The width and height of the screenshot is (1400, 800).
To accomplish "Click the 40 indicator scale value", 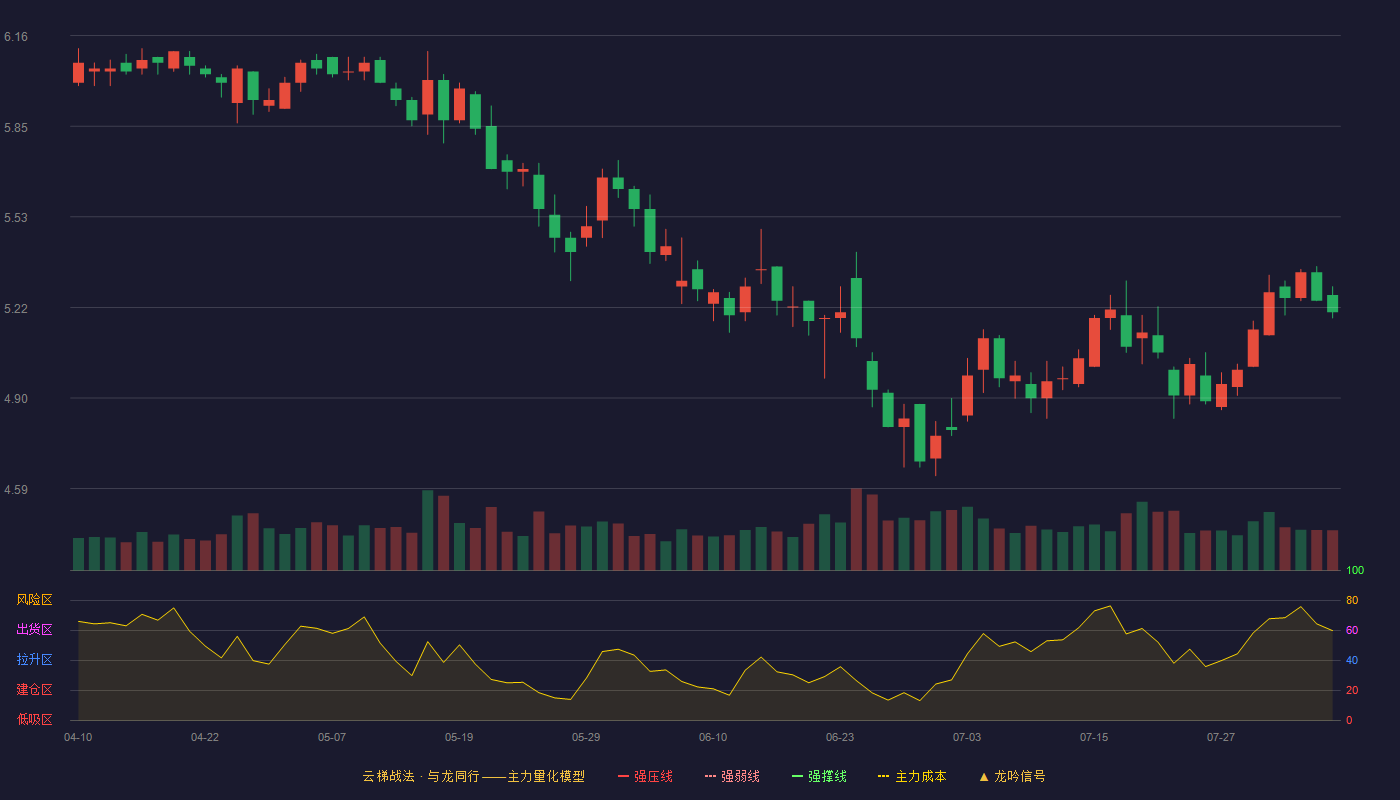I will (x=1352, y=660).
